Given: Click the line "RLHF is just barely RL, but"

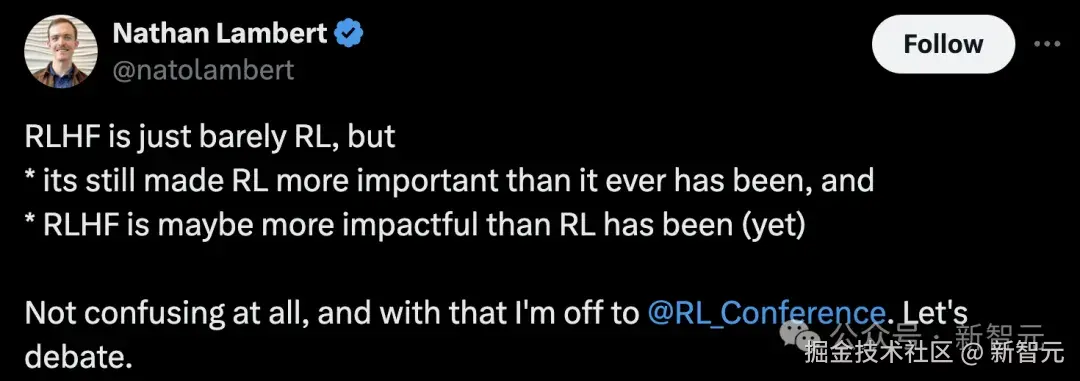Looking at the screenshot, I should (x=210, y=136).
